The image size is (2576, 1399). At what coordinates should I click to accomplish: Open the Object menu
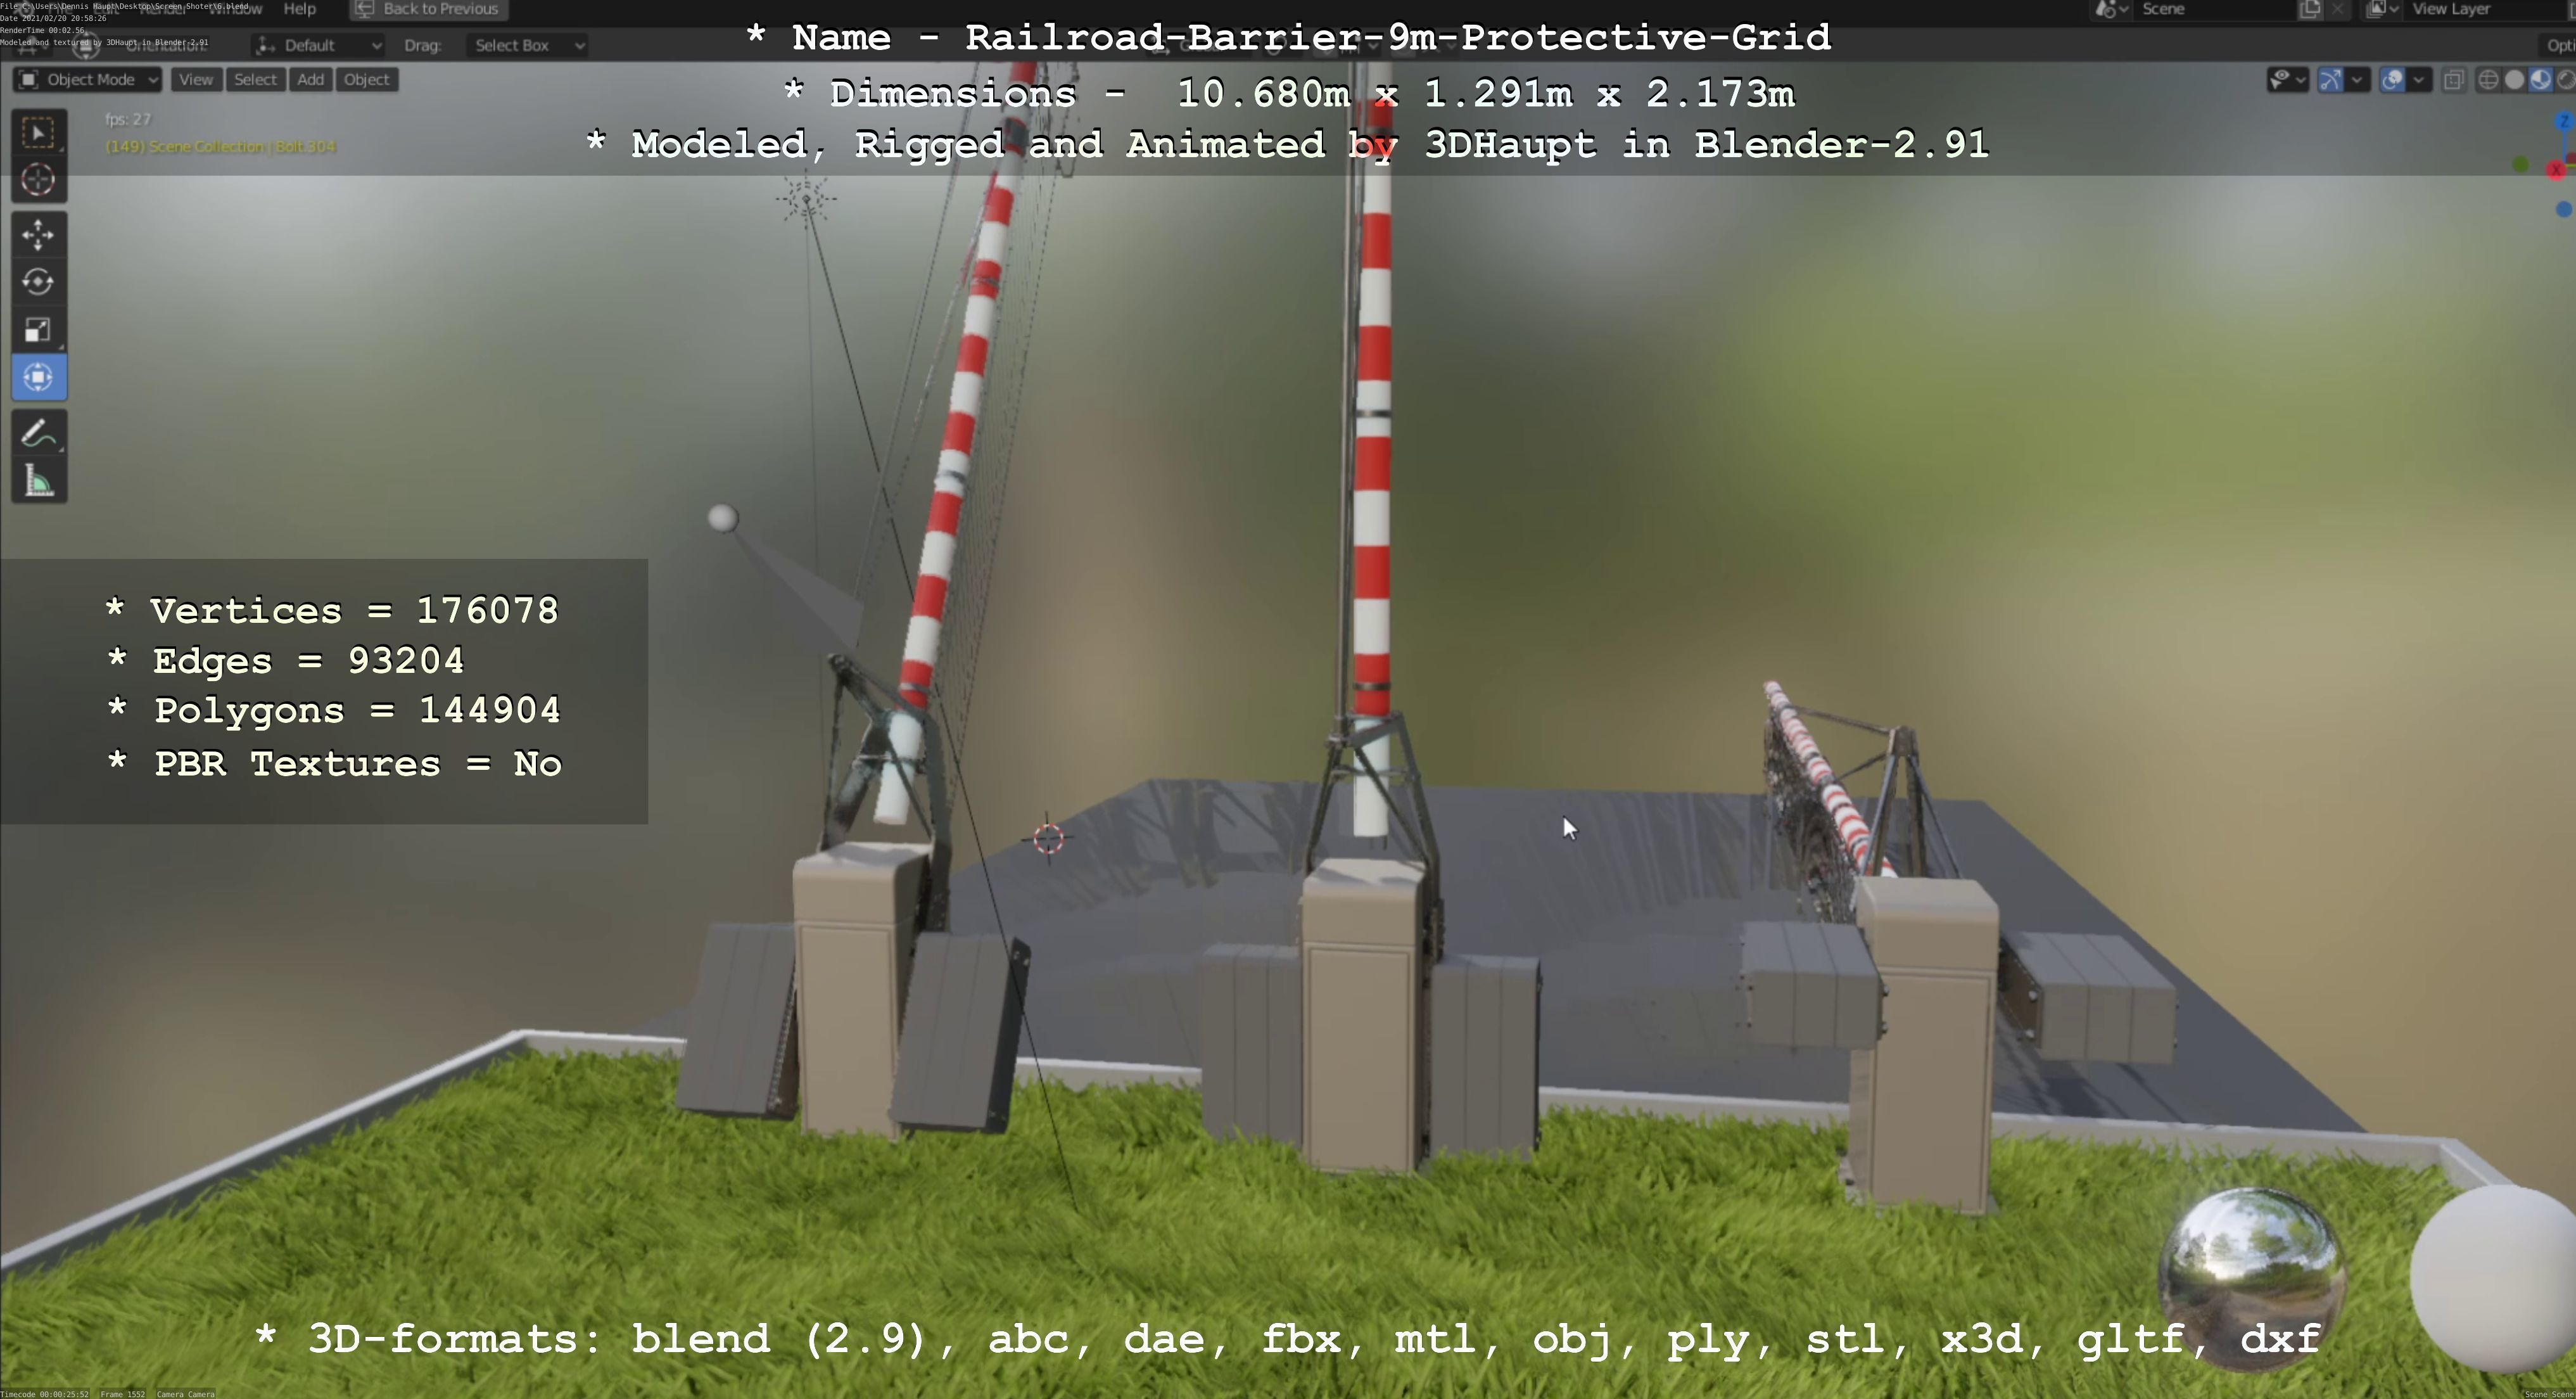click(x=367, y=80)
